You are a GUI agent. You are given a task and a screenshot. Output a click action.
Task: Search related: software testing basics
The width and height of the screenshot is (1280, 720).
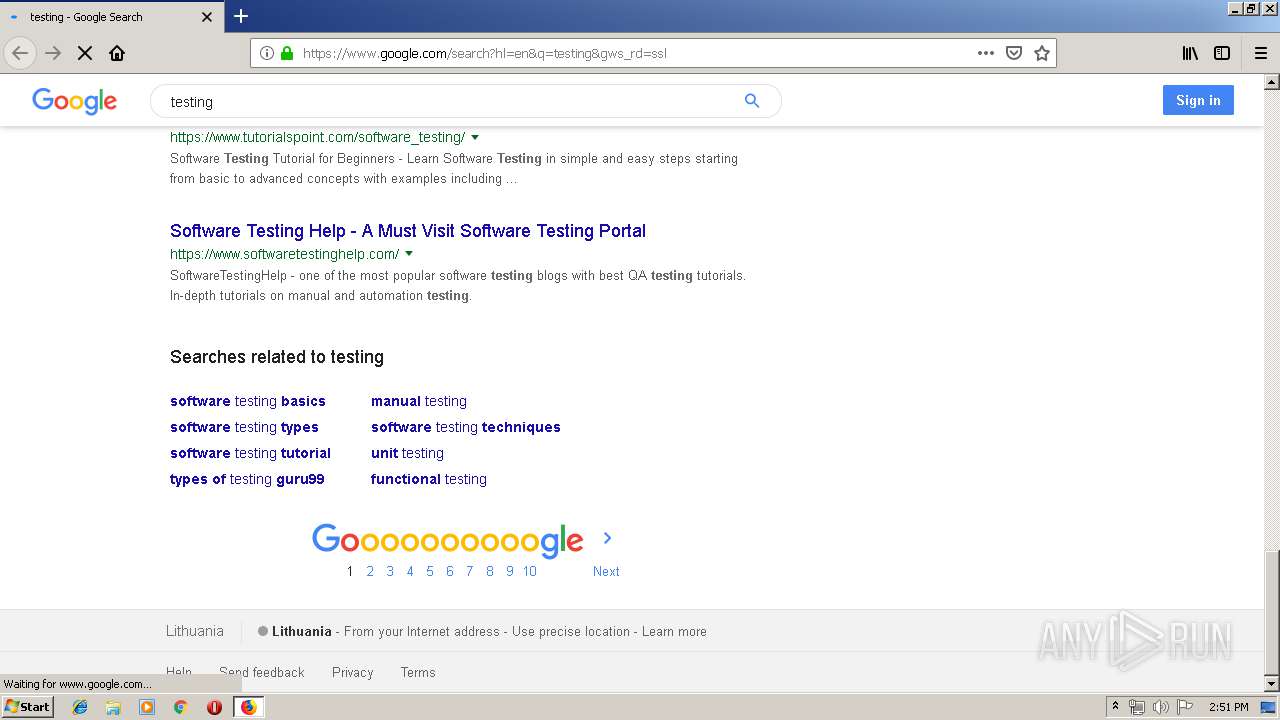point(248,401)
